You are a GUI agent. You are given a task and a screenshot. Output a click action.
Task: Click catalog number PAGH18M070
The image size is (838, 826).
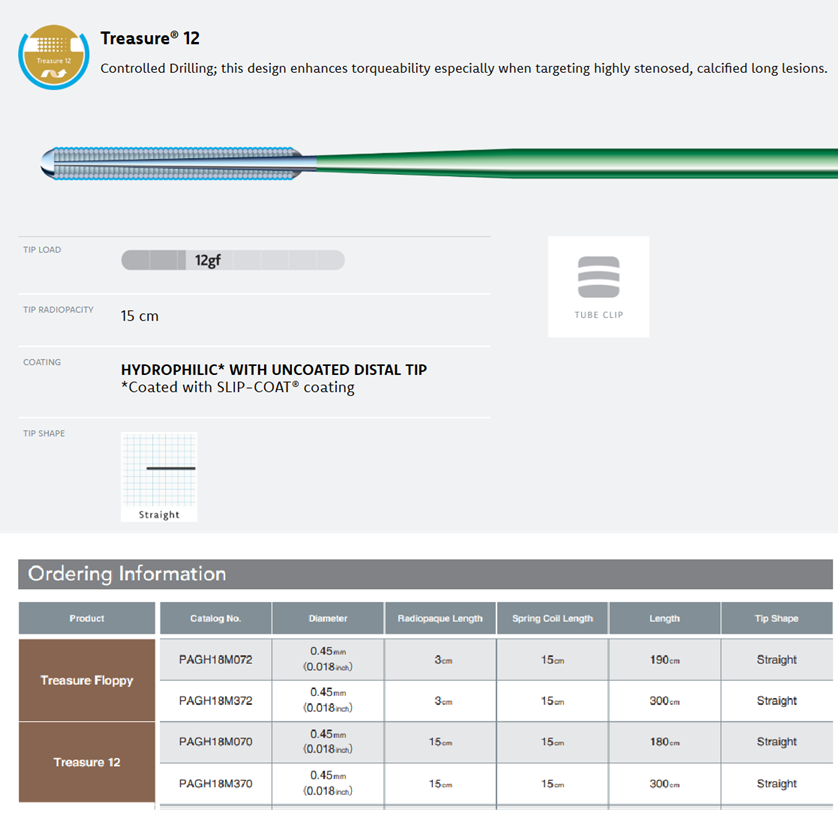tap(215, 742)
